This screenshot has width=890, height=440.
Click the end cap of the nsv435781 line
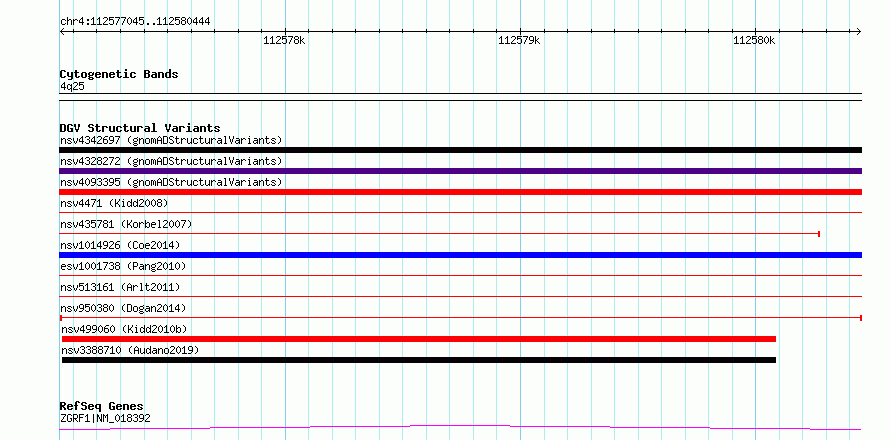[x=819, y=233]
